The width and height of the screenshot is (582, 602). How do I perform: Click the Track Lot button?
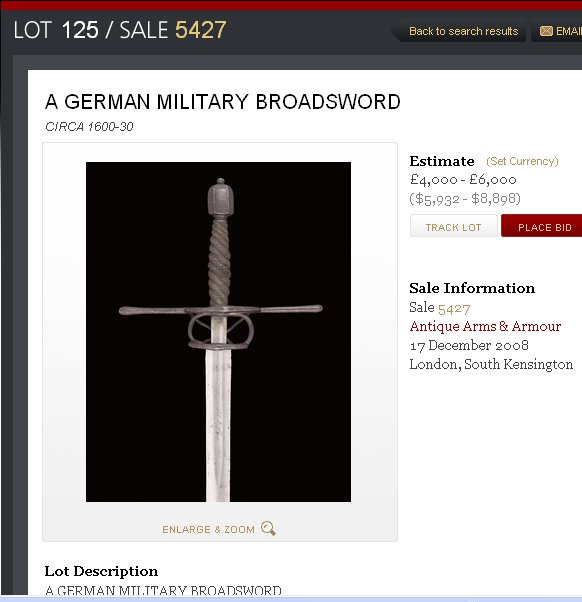[453, 226]
